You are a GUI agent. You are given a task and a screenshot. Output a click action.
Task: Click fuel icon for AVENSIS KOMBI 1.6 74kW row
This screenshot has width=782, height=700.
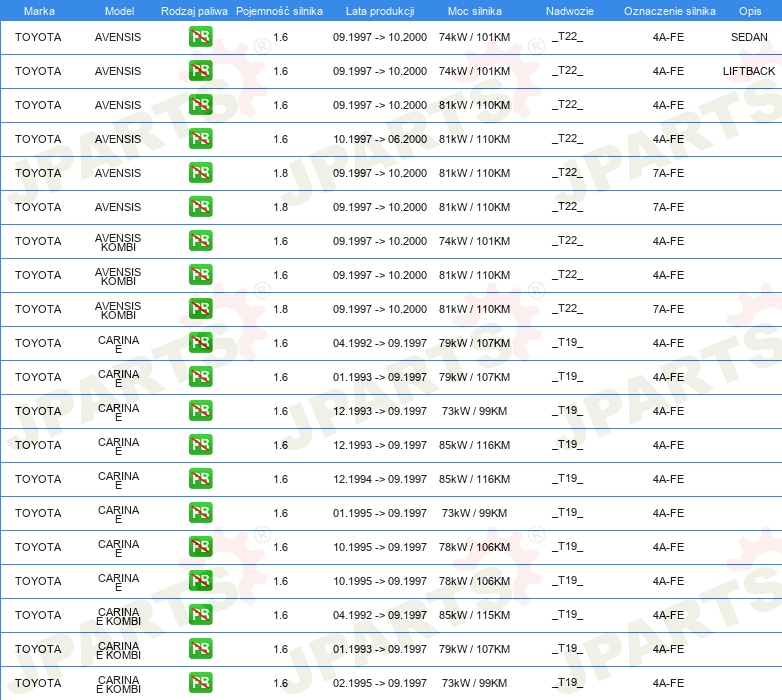200,241
